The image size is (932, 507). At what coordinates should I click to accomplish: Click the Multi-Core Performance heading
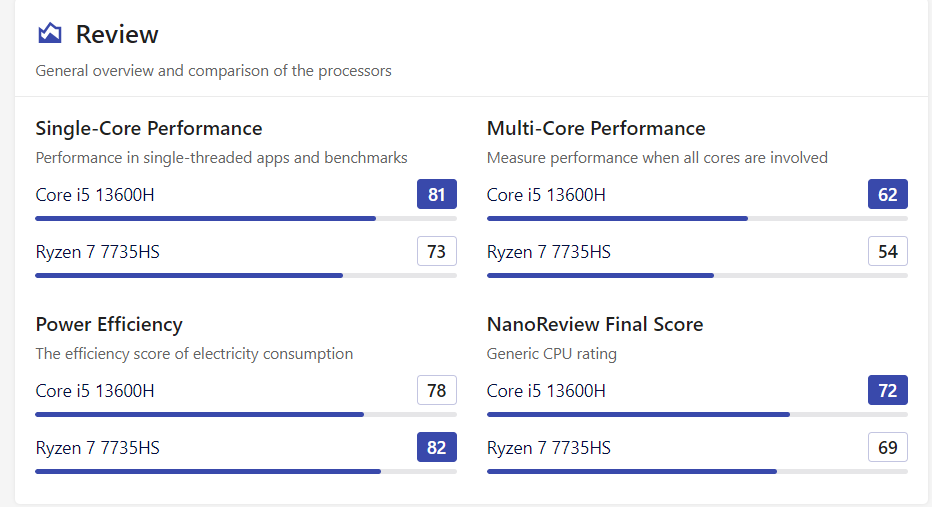click(596, 128)
